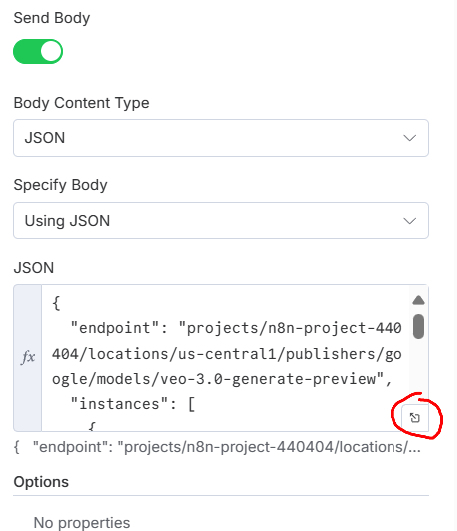Open the Using JSON dropdown

(221, 220)
